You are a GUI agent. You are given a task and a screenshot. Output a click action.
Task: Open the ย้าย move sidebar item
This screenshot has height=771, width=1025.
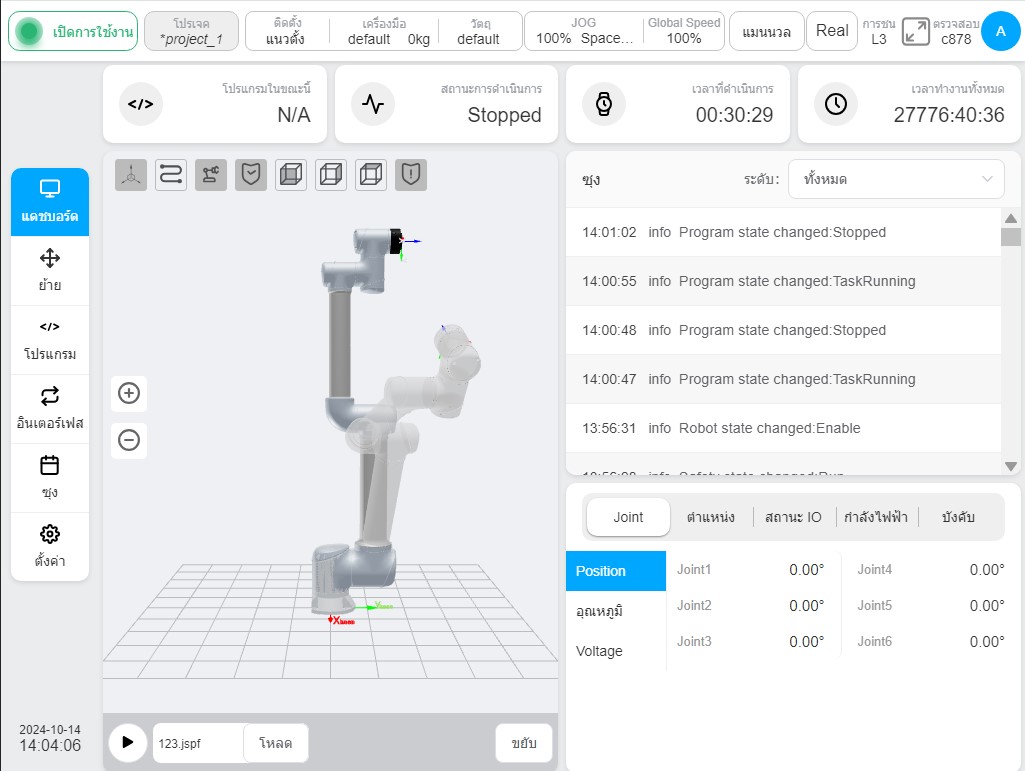[x=50, y=270]
